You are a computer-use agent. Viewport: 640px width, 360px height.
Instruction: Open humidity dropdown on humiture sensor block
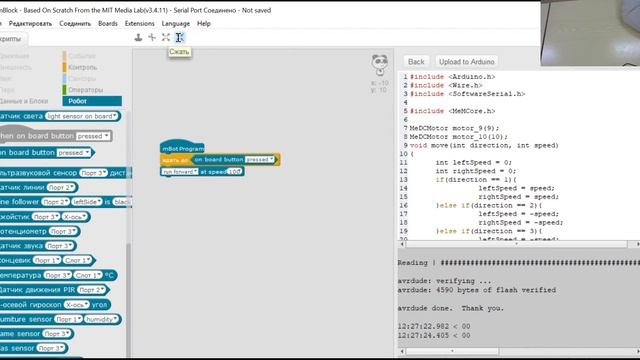[x=102, y=319]
